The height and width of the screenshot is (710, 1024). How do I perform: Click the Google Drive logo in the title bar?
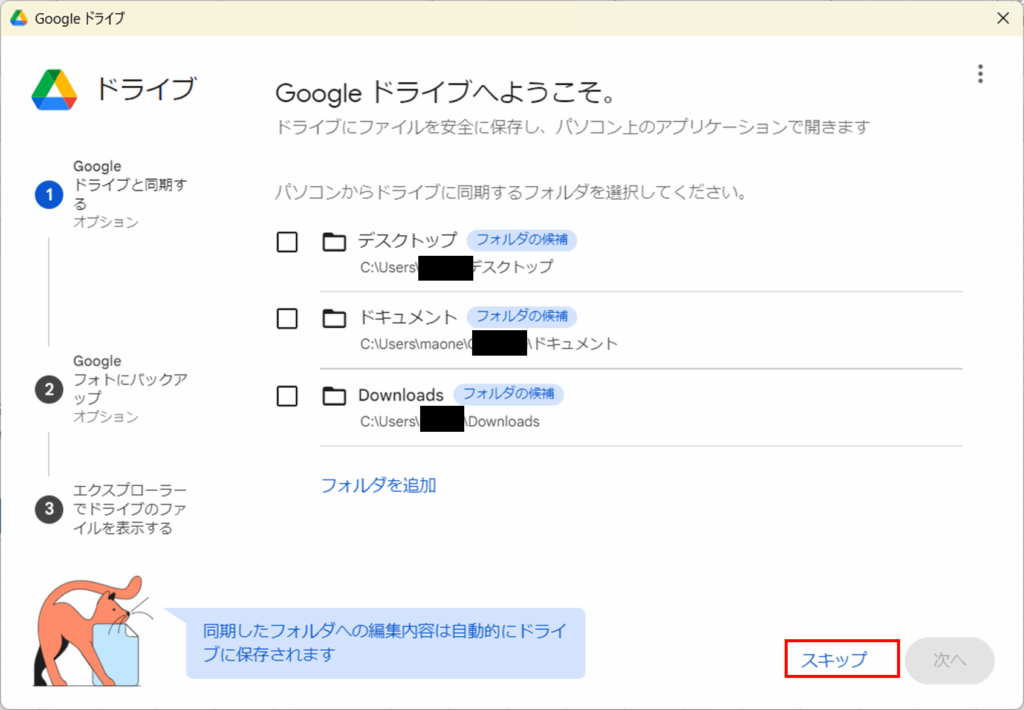tap(19, 18)
